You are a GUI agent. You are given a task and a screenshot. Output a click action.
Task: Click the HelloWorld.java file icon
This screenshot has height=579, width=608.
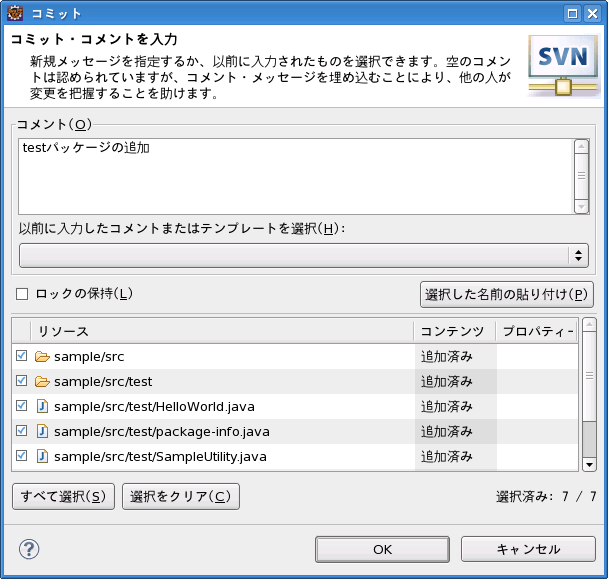click(x=42, y=406)
